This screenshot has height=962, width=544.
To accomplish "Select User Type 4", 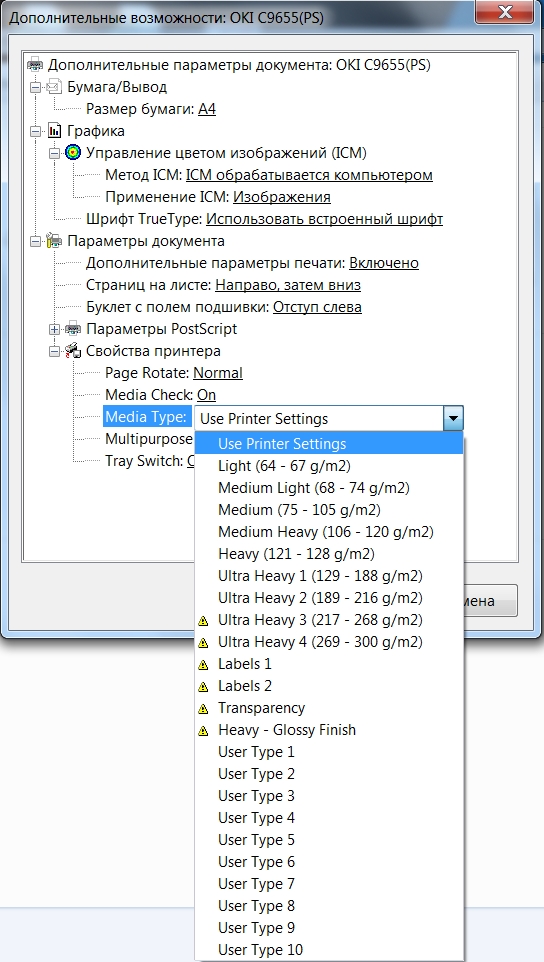I will pyautogui.click(x=329, y=818).
